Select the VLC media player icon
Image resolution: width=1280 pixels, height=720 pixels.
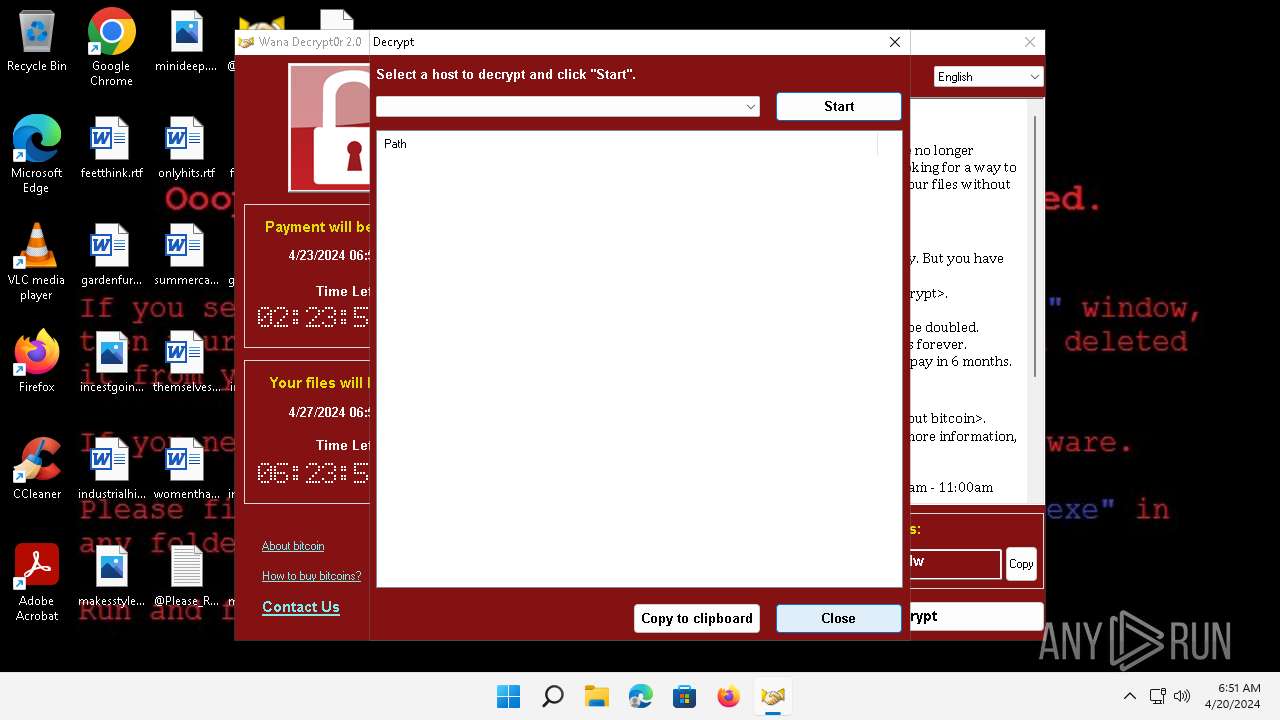click(37, 262)
